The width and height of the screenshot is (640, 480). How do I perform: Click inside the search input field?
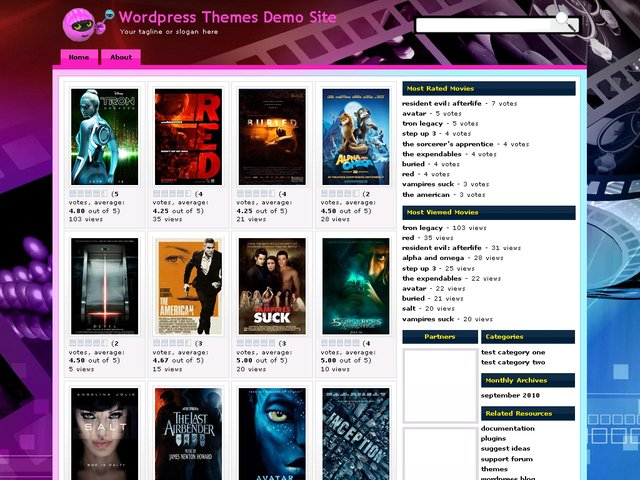tap(483, 25)
